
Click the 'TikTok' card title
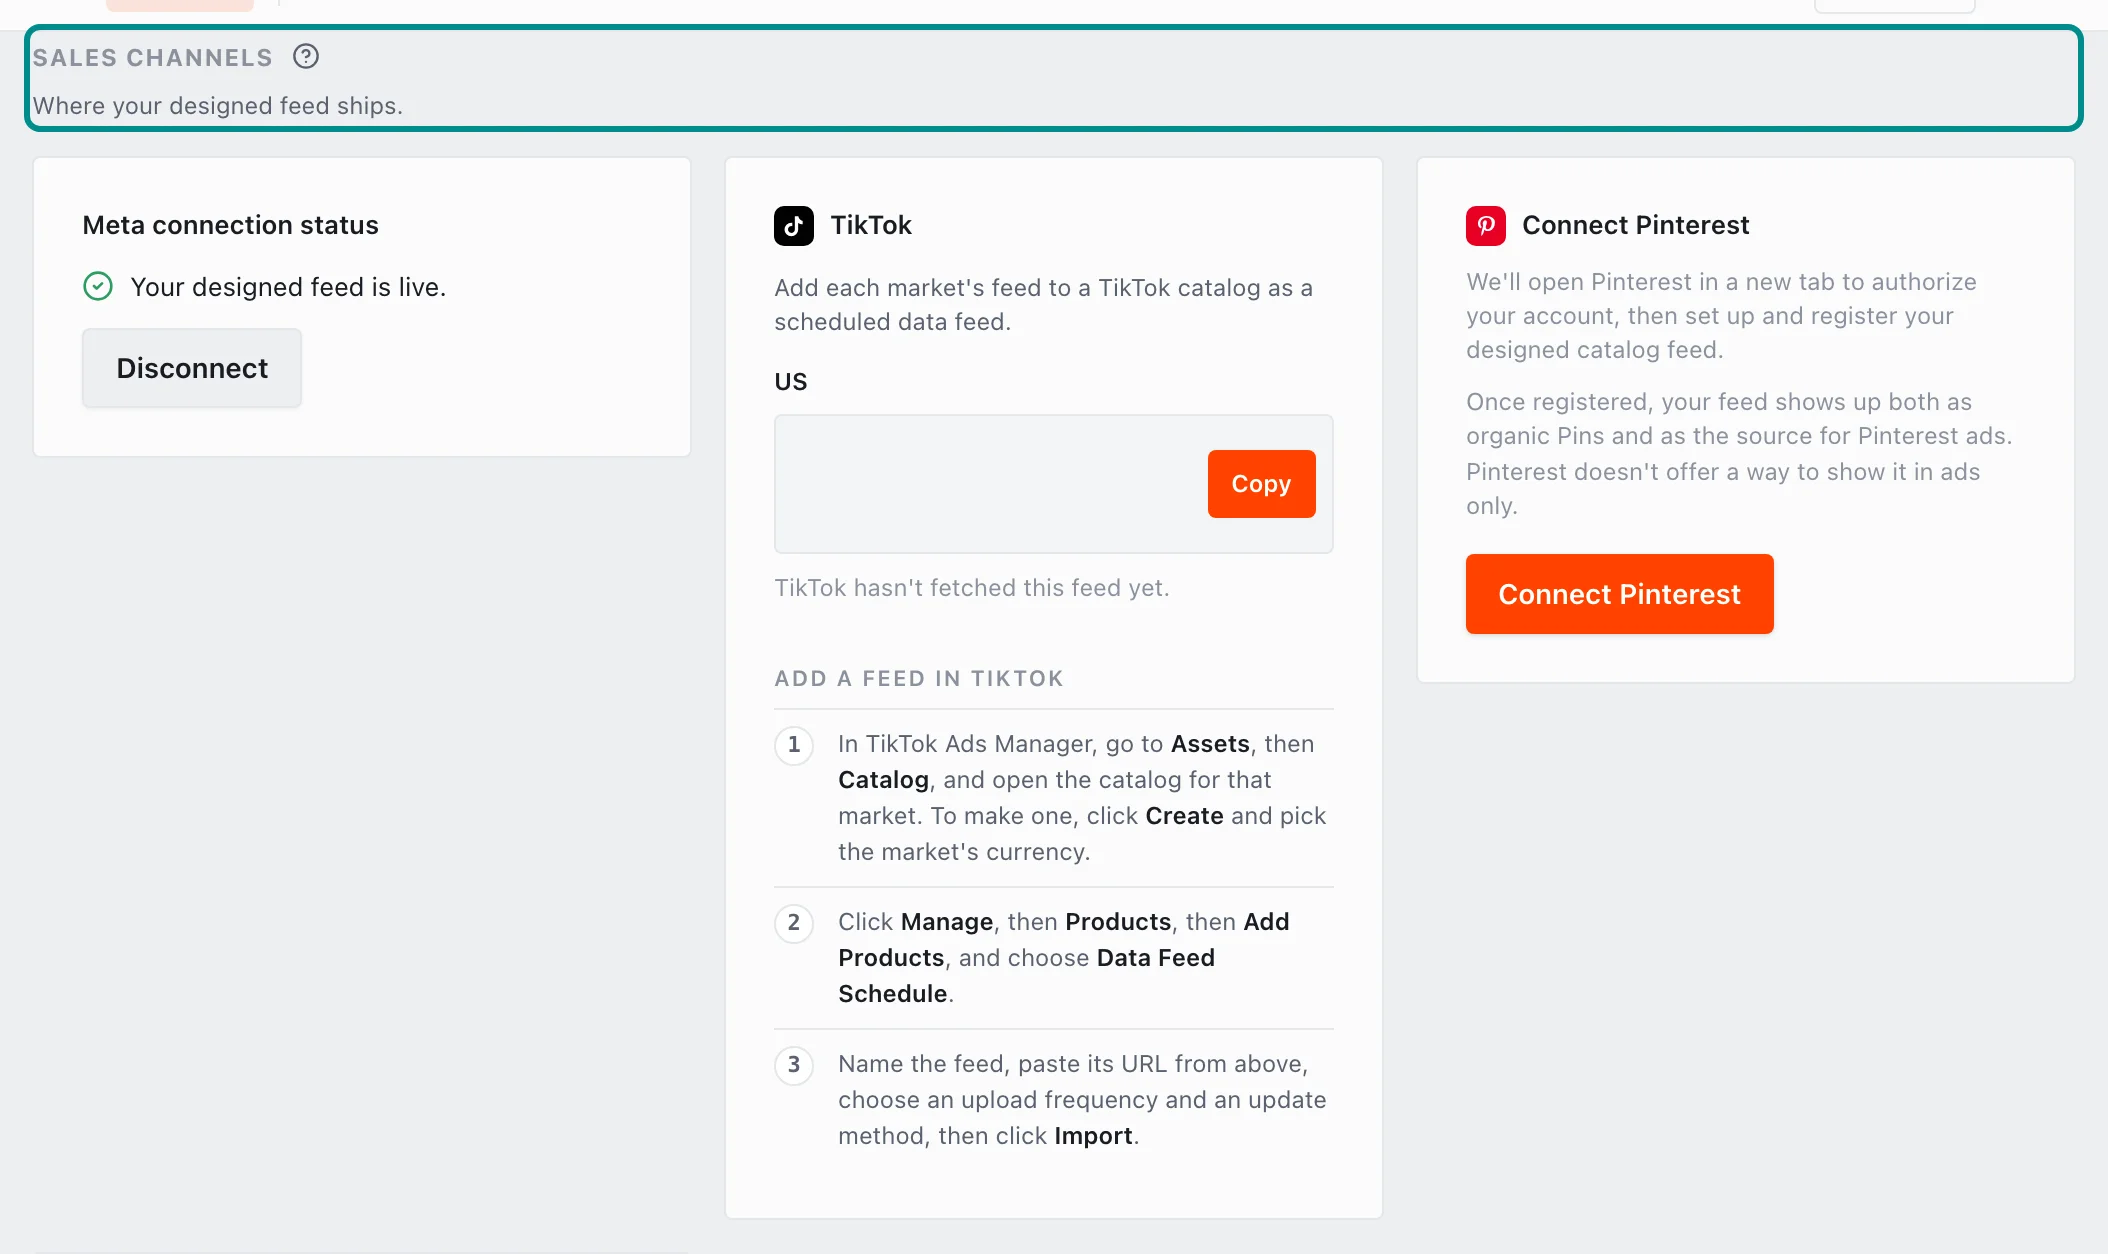click(871, 225)
